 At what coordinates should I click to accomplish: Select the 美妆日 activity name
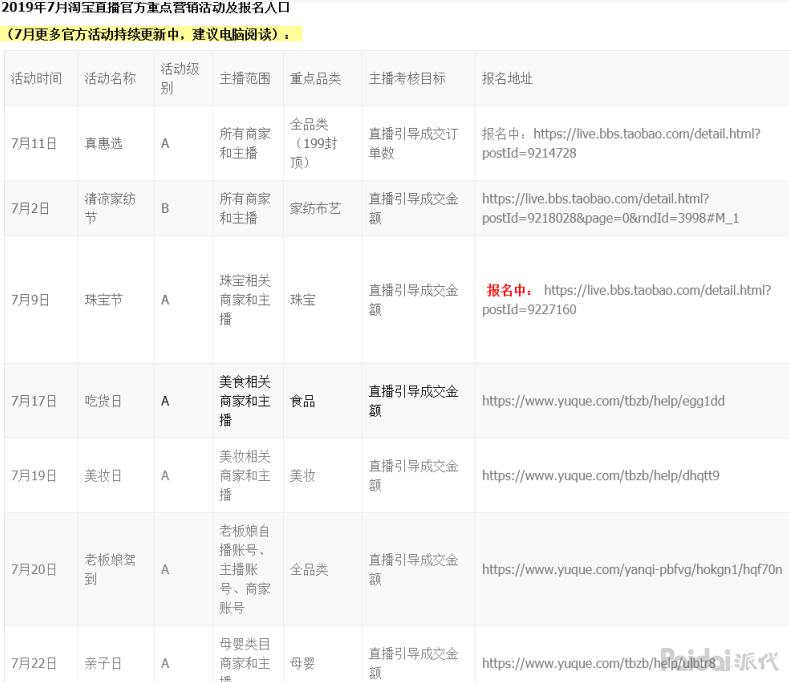click(x=103, y=476)
